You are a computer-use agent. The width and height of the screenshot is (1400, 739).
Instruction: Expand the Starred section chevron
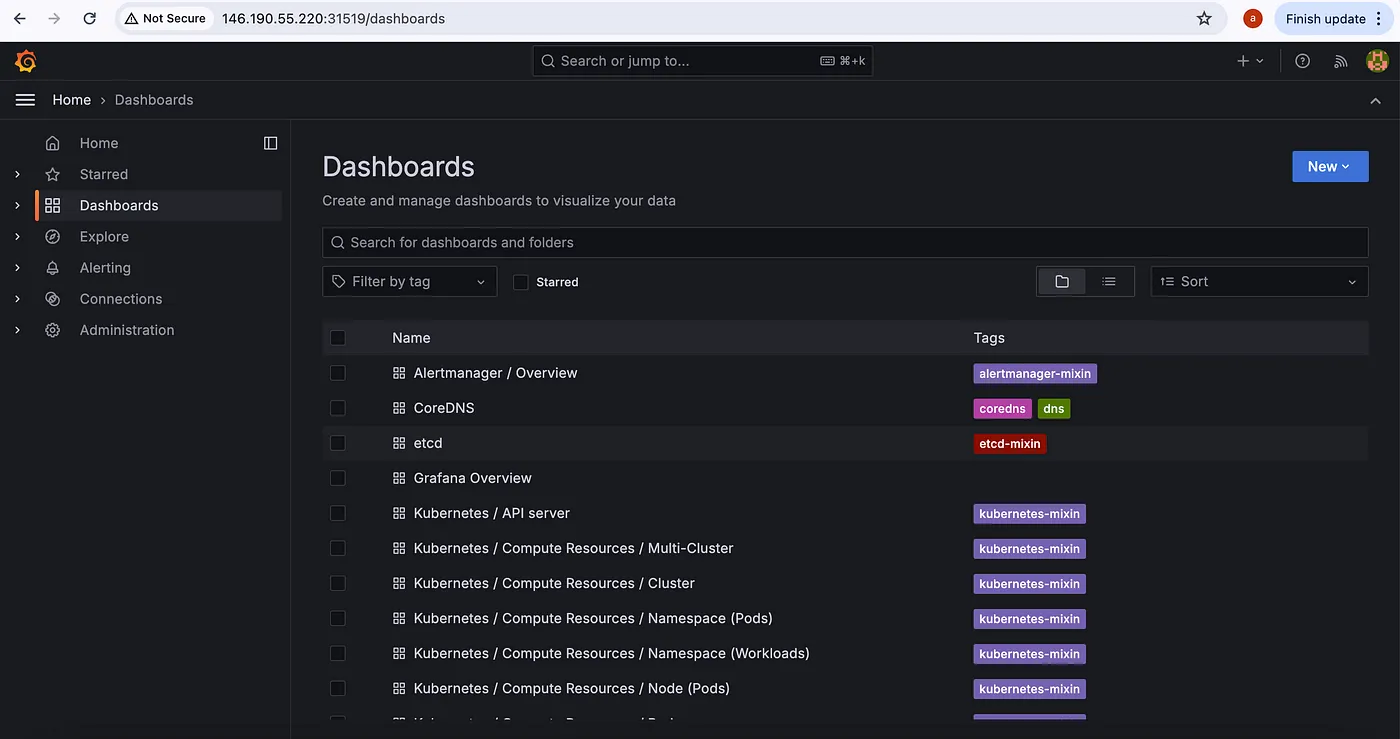coord(17,174)
